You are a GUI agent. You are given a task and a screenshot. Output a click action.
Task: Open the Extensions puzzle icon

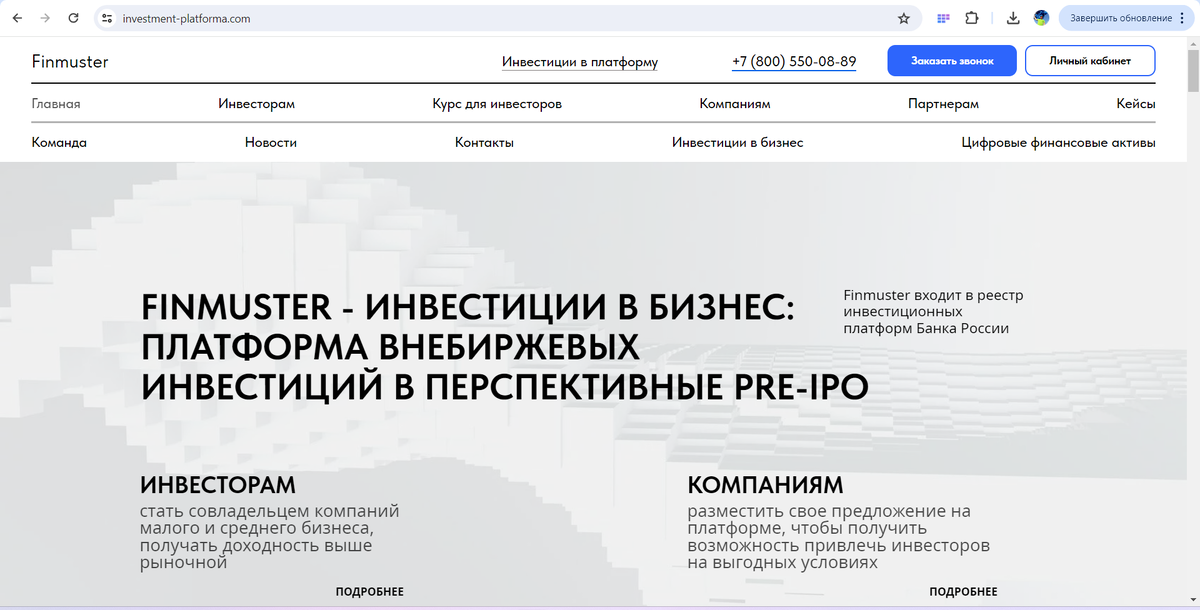pos(972,18)
